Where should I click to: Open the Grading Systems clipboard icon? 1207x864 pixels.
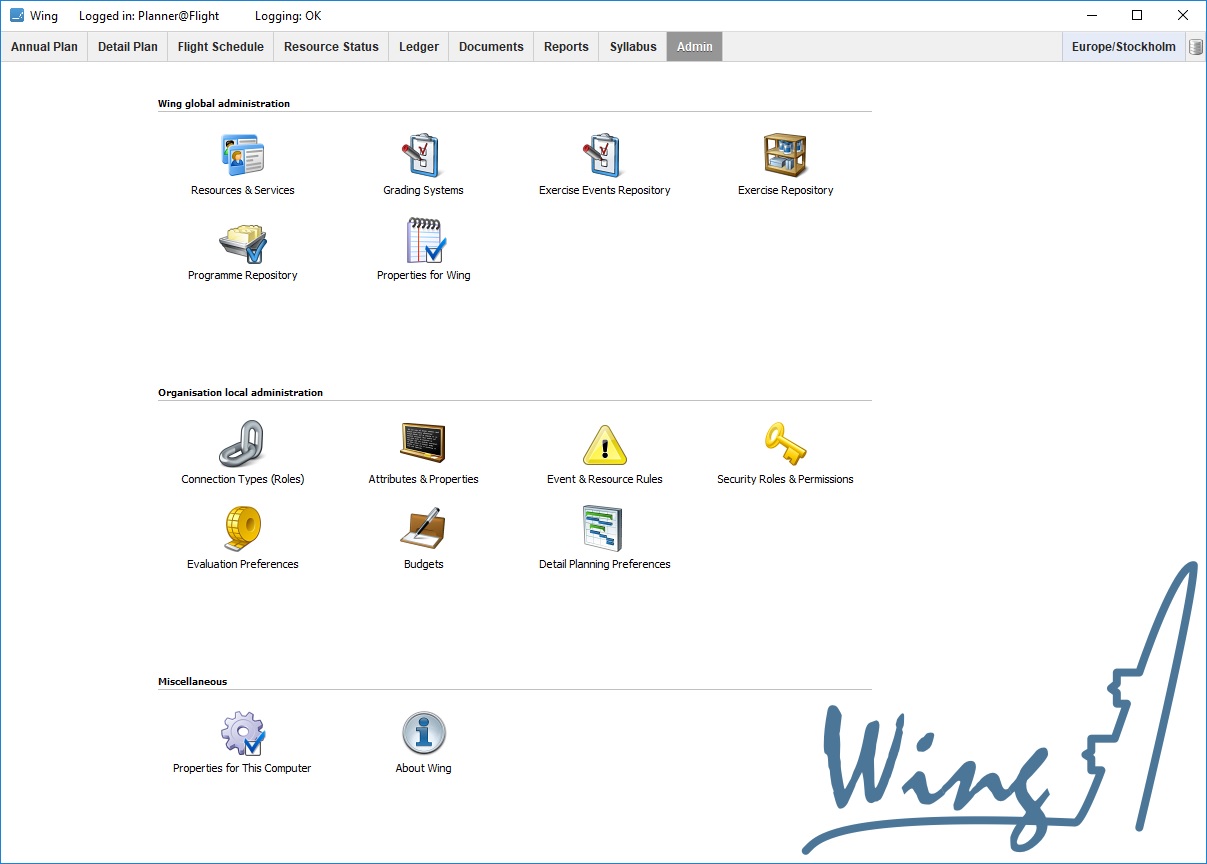tap(423, 155)
